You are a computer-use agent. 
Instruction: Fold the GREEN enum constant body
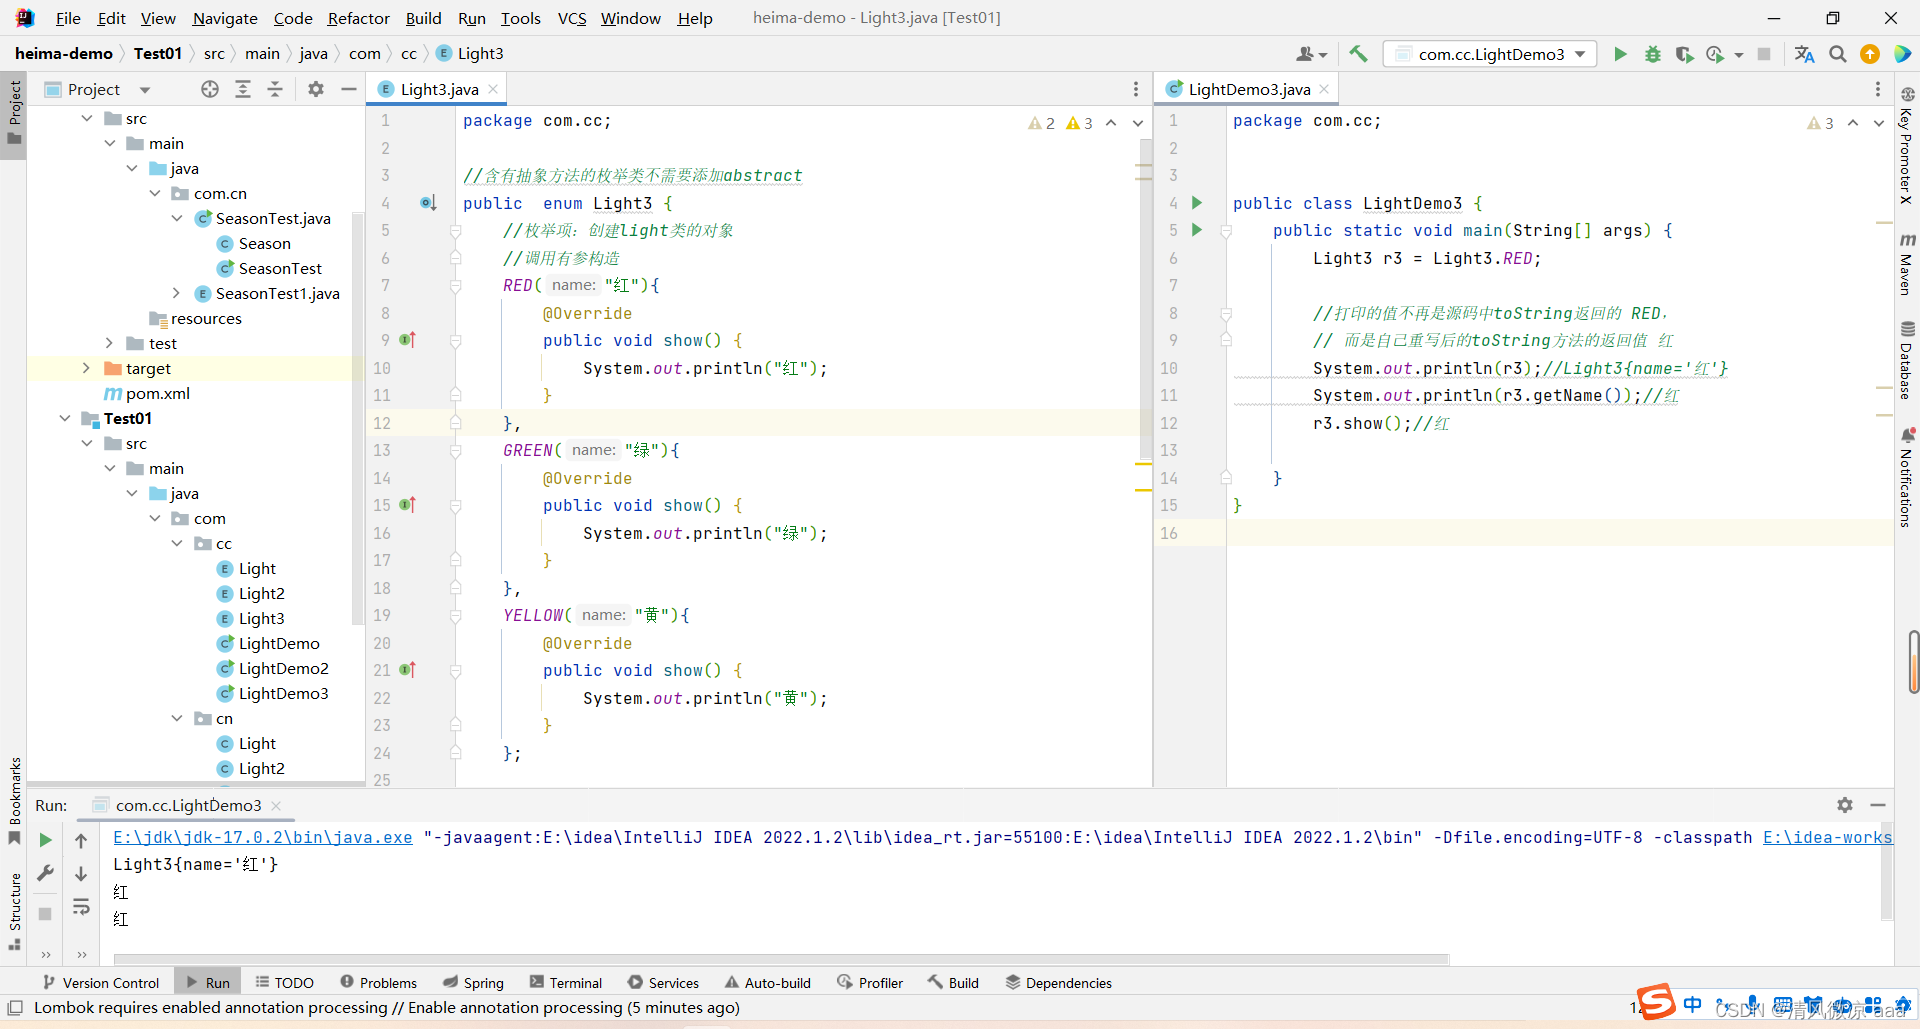[455, 451]
